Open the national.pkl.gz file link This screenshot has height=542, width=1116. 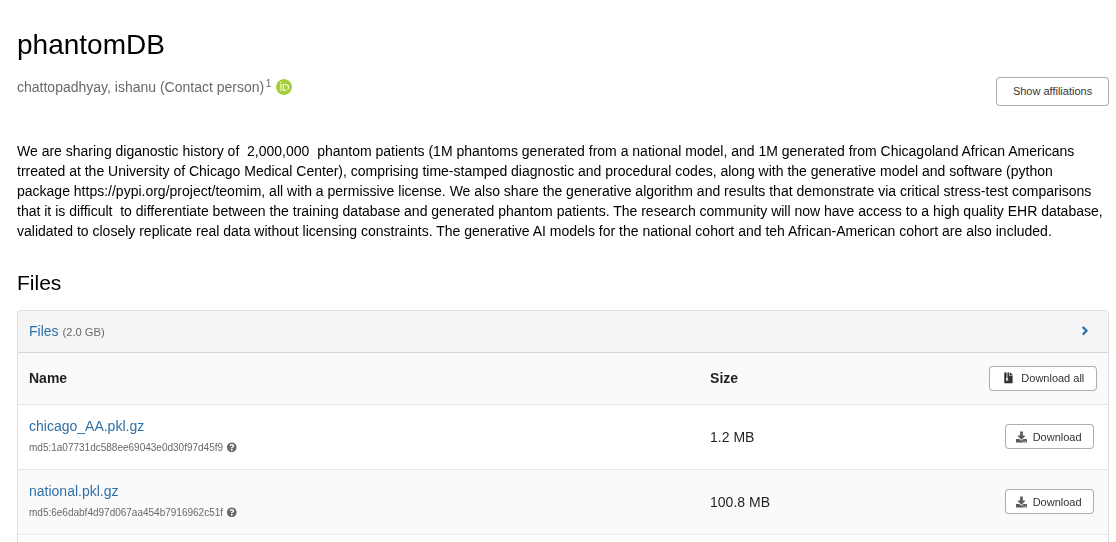tap(73, 491)
